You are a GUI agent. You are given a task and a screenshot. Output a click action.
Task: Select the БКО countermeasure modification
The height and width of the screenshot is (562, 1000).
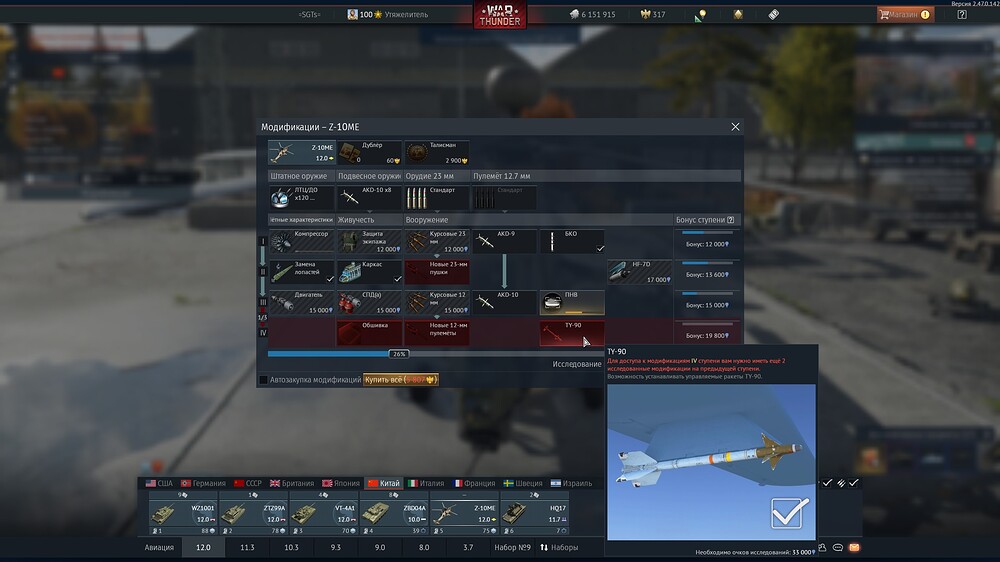pyautogui.click(x=572, y=242)
